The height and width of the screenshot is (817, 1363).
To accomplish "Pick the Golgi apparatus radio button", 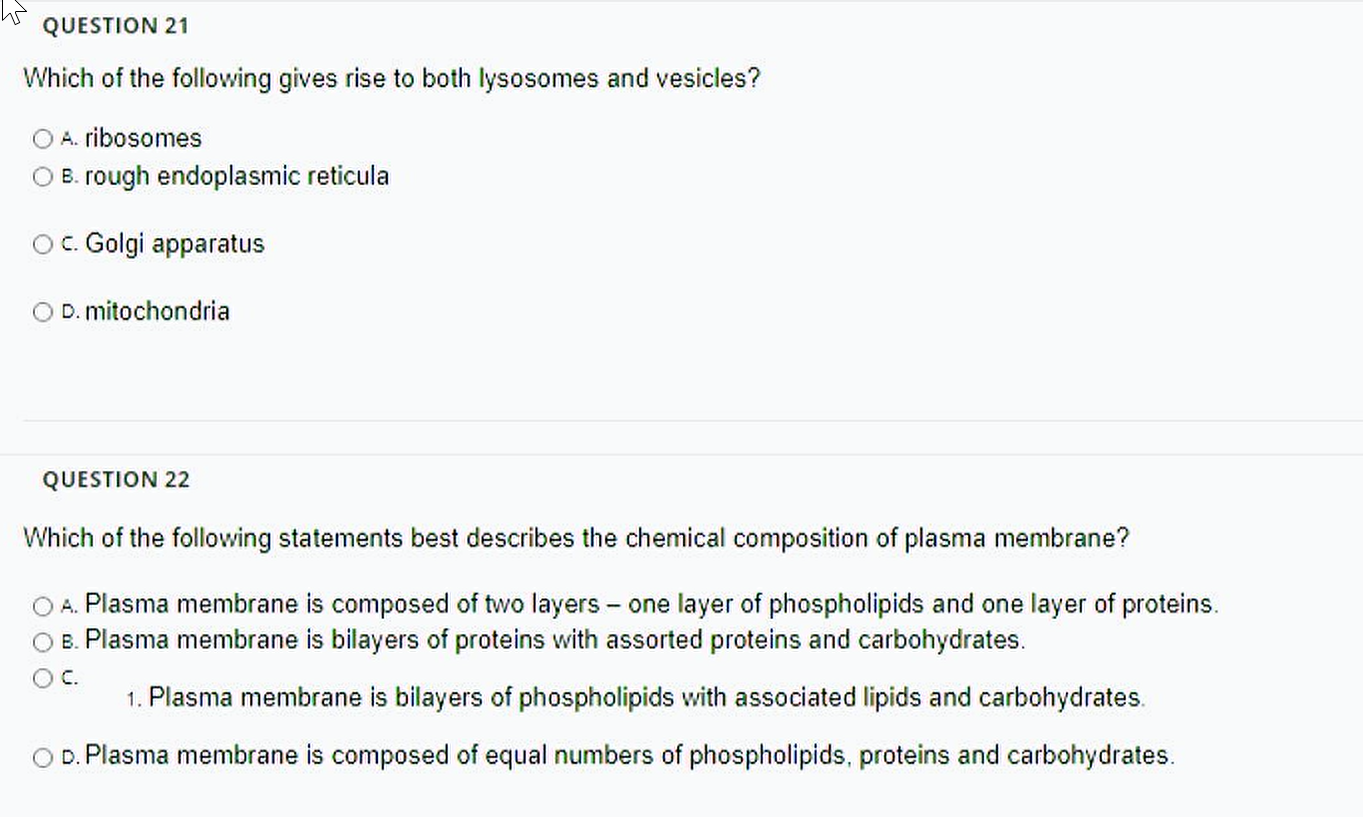I will [43, 244].
